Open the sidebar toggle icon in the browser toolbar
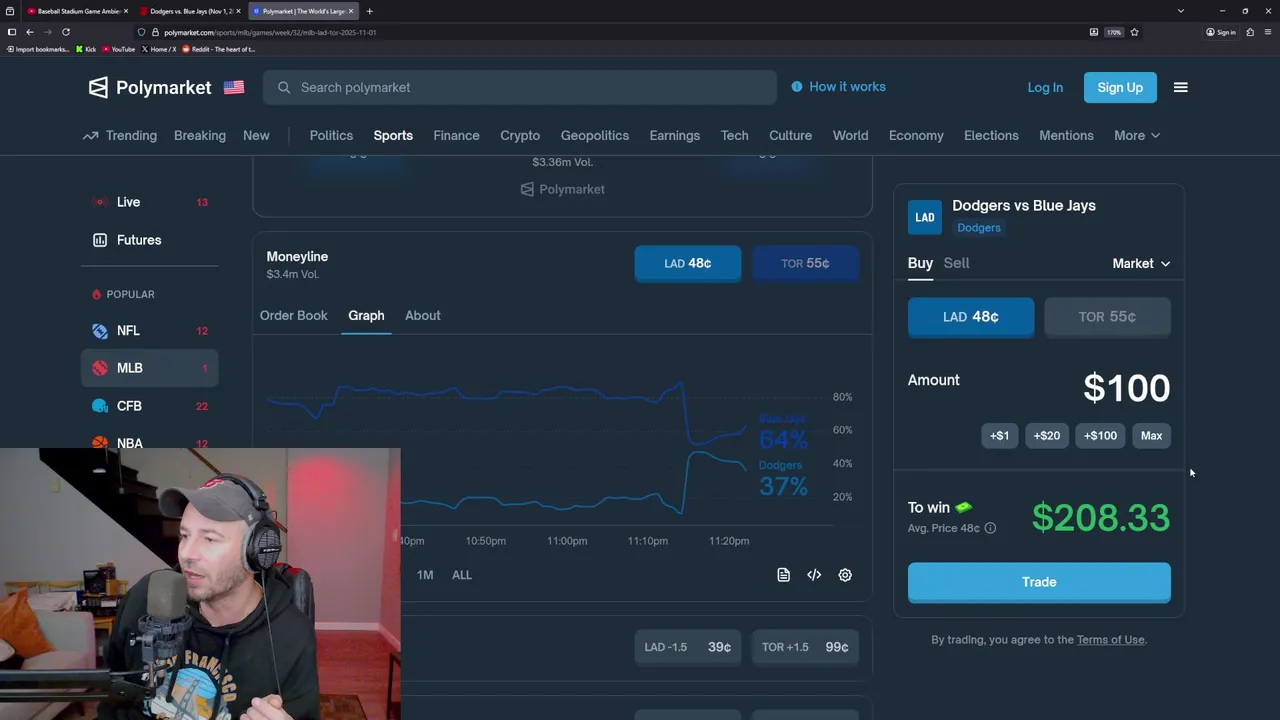The image size is (1280, 720). tap(12, 32)
